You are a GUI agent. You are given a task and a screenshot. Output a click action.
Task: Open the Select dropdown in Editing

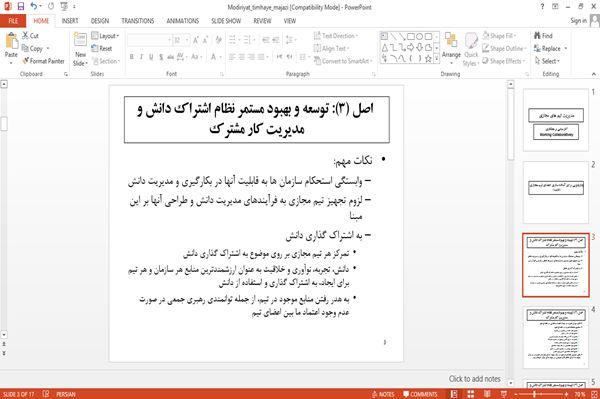click(x=548, y=61)
